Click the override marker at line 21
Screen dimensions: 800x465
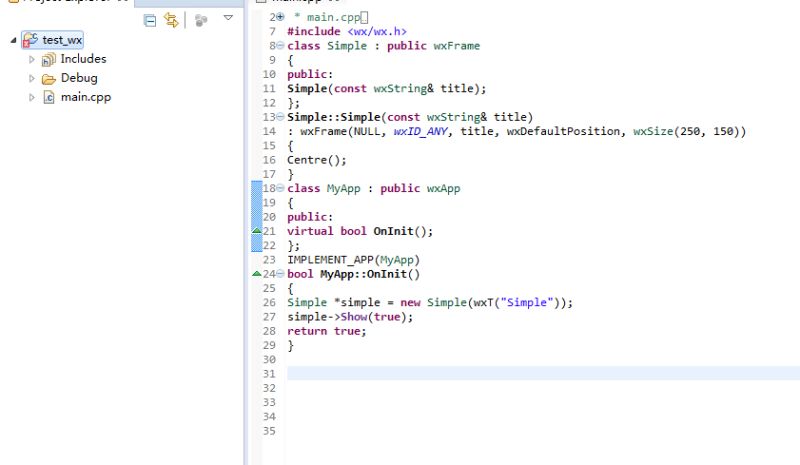pyautogui.click(x=257, y=231)
